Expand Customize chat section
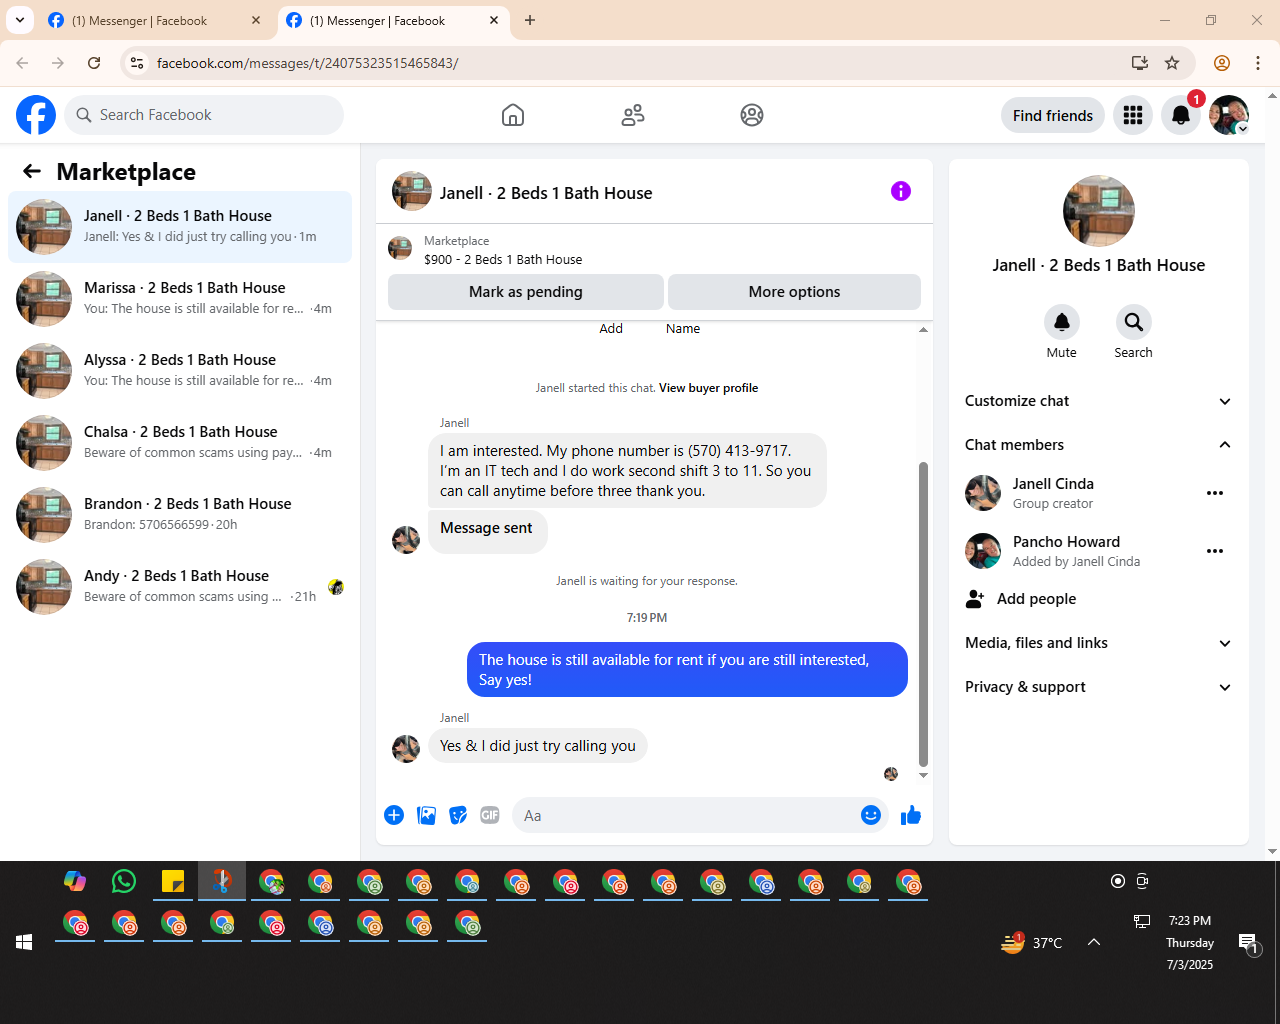Screen dimensions: 1280x1024 pyautogui.click(x=1099, y=401)
